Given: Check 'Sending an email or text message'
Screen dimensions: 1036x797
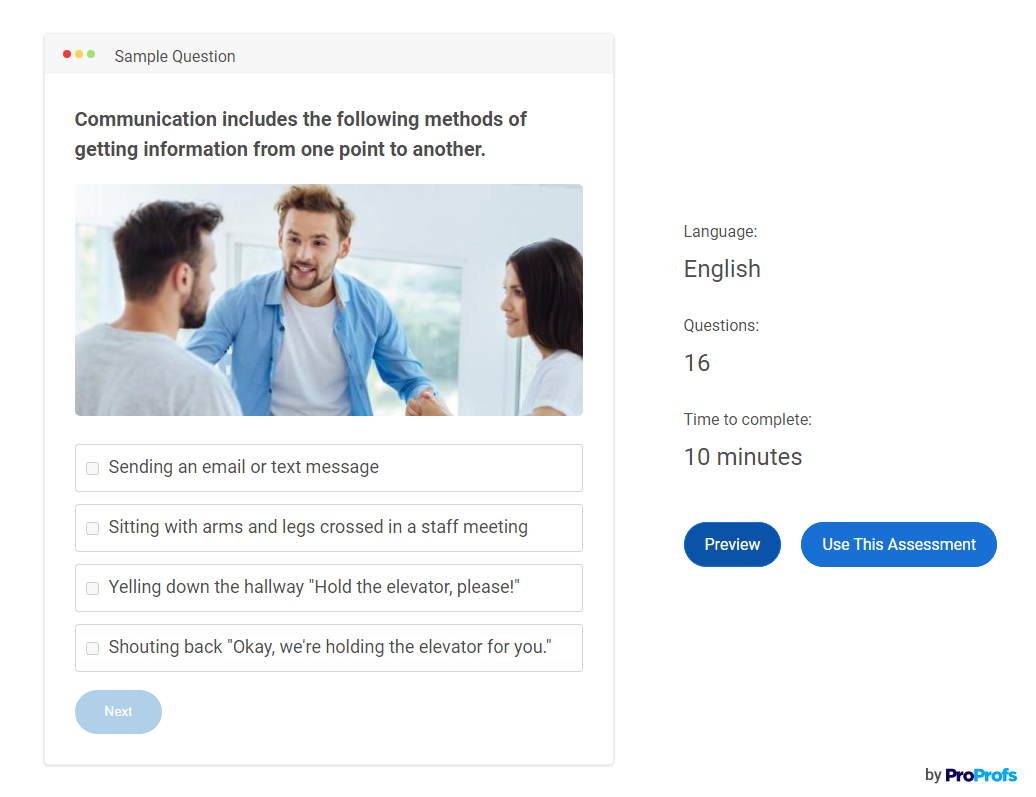Looking at the screenshot, I should pyautogui.click(x=92, y=468).
